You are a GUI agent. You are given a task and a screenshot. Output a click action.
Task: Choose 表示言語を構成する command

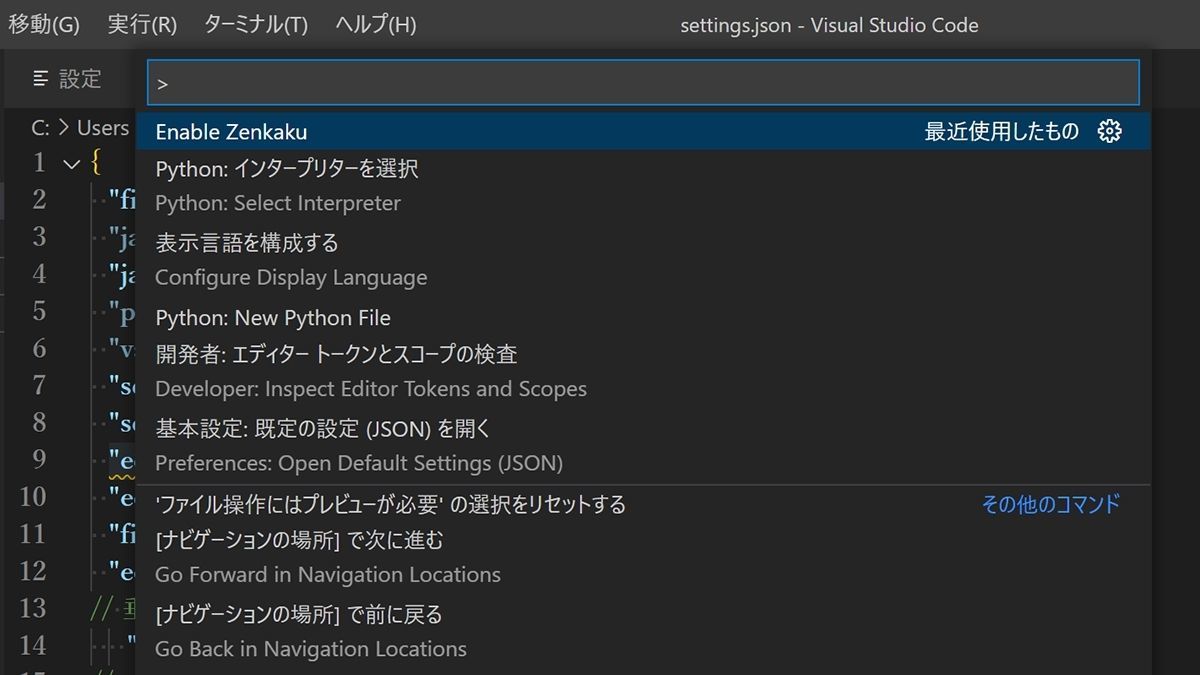(643, 260)
